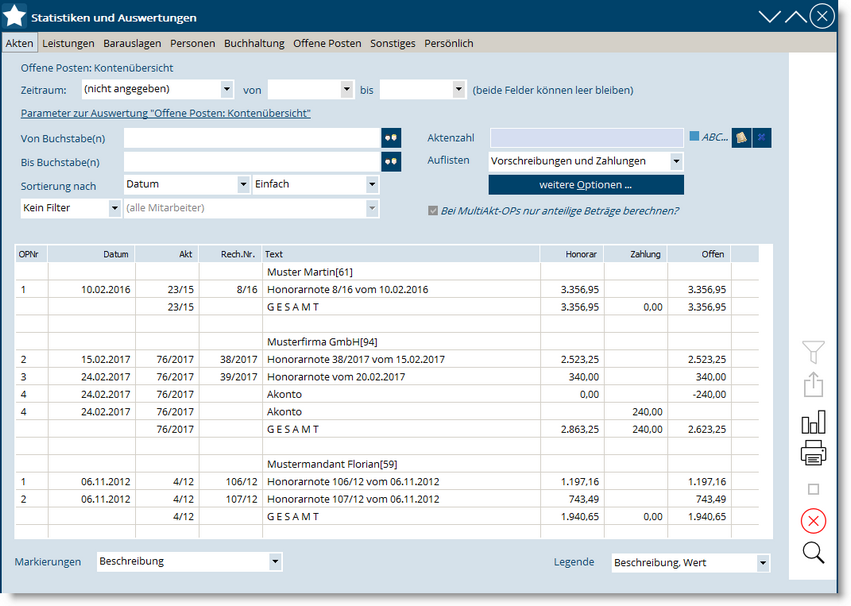
Task: Expand the 'Einfach' sorting dropdown
Action: 372,184
